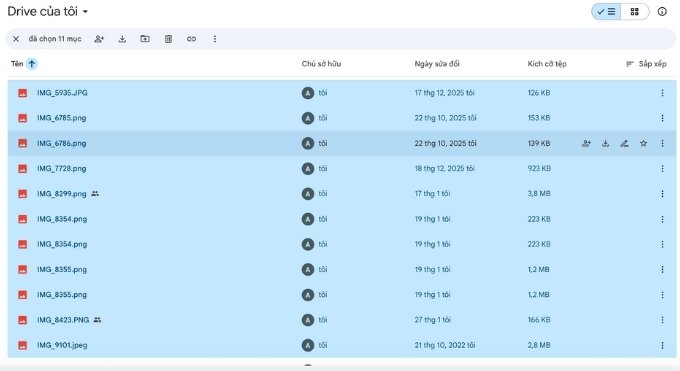Switch to list view layout
This screenshot has height=371, width=680.
click(606, 12)
